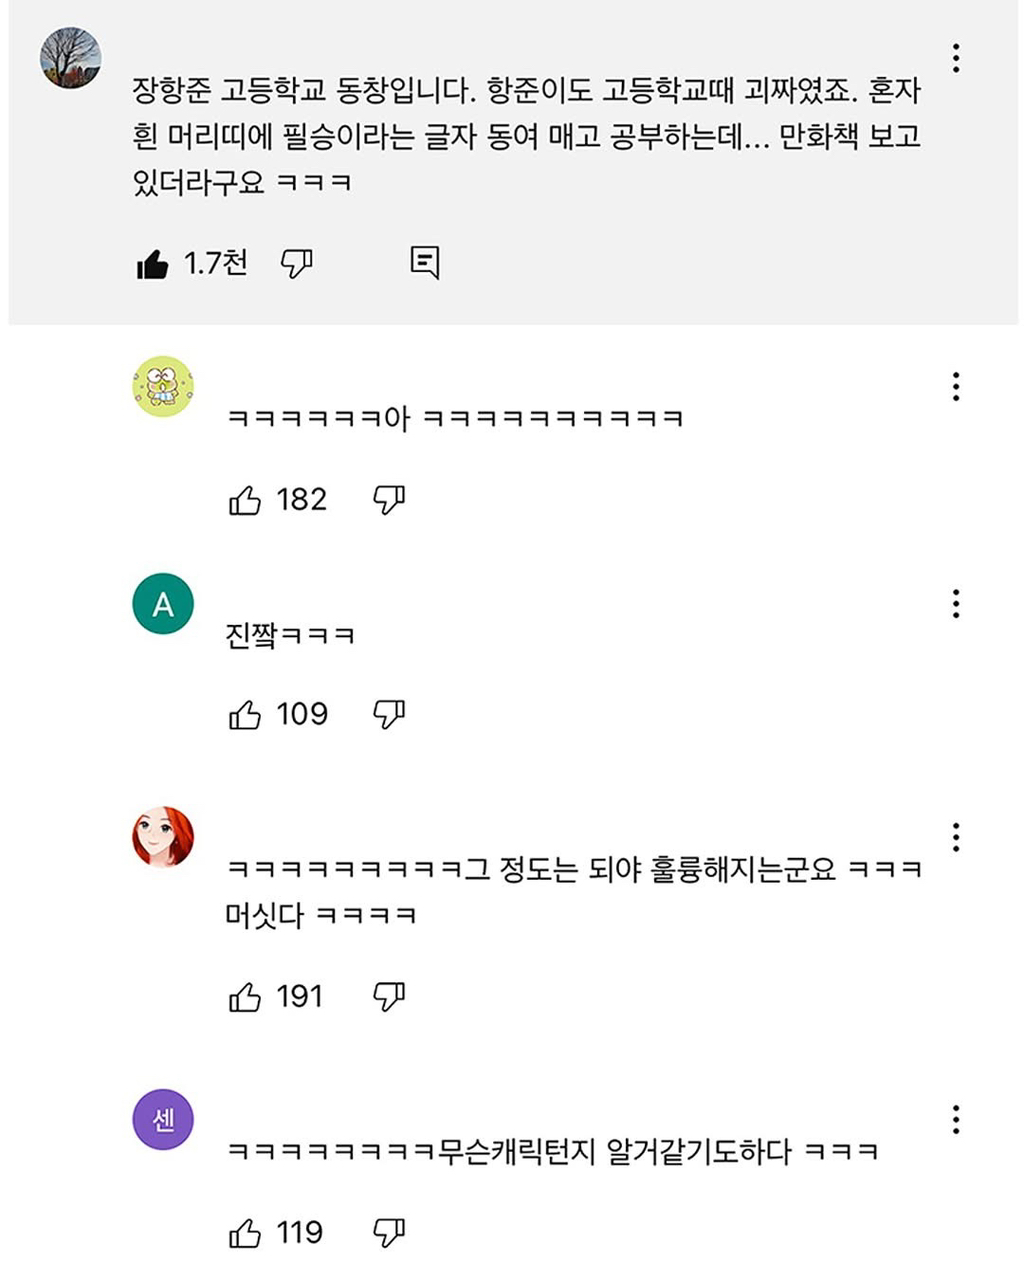Viewport: 1024px width, 1280px height.
Task: Open options menu for the frog-avatar reply
Action: (x=956, y=386)
